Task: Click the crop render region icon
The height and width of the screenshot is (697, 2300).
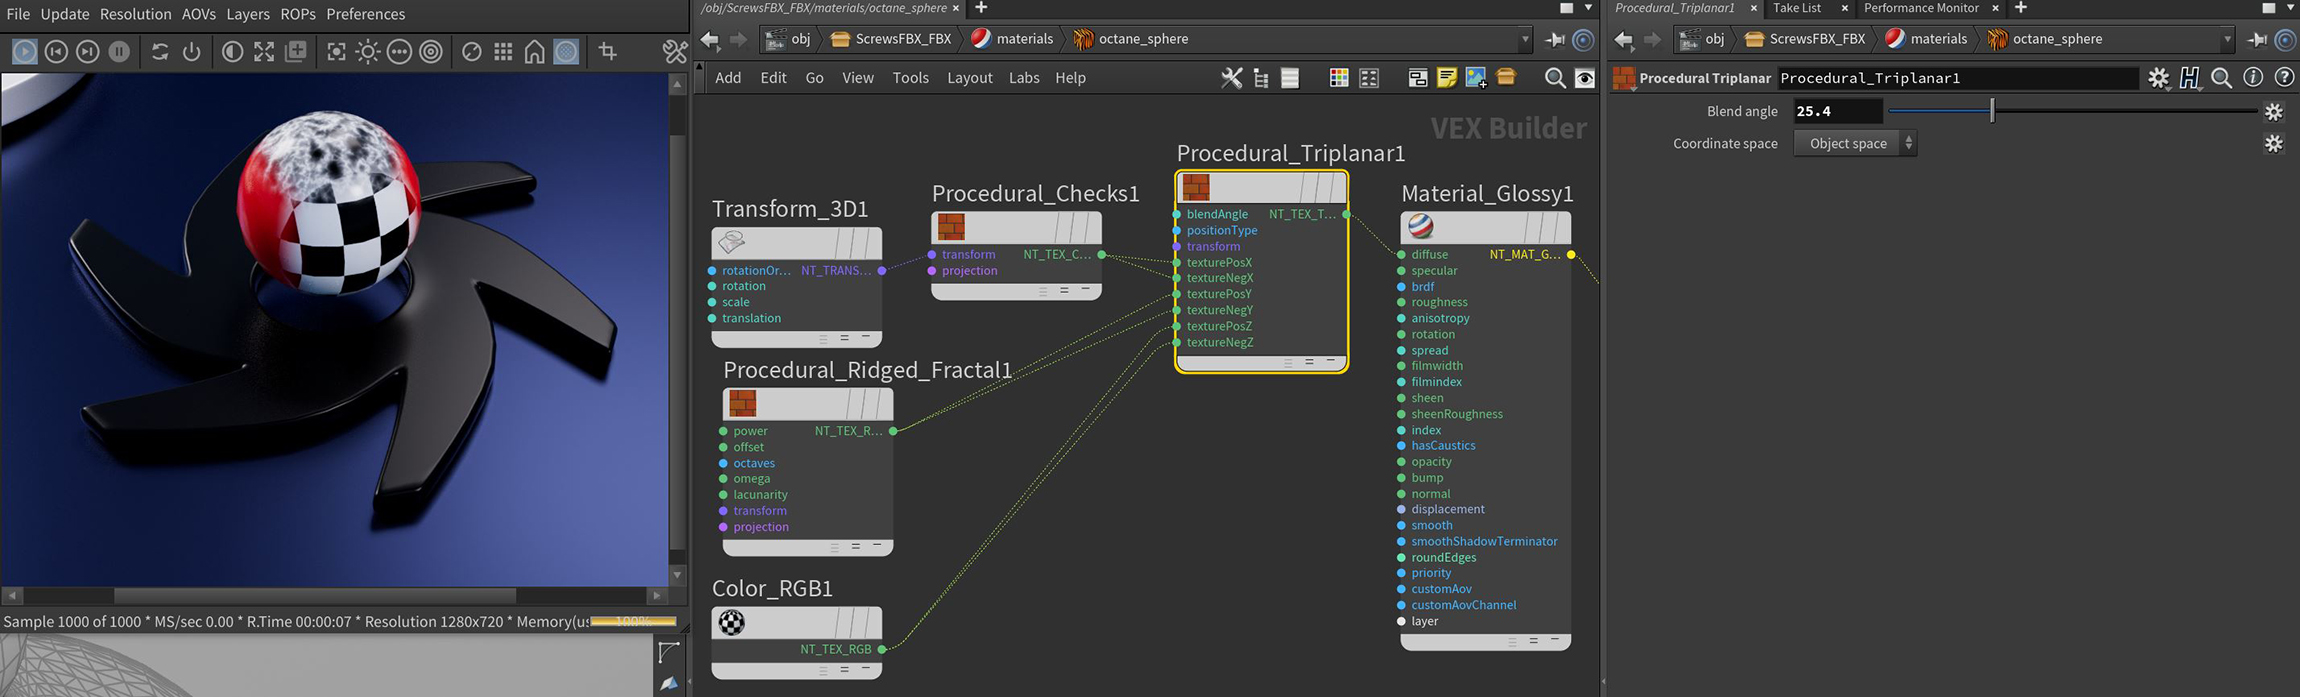Action: click(x=607, y=51)
